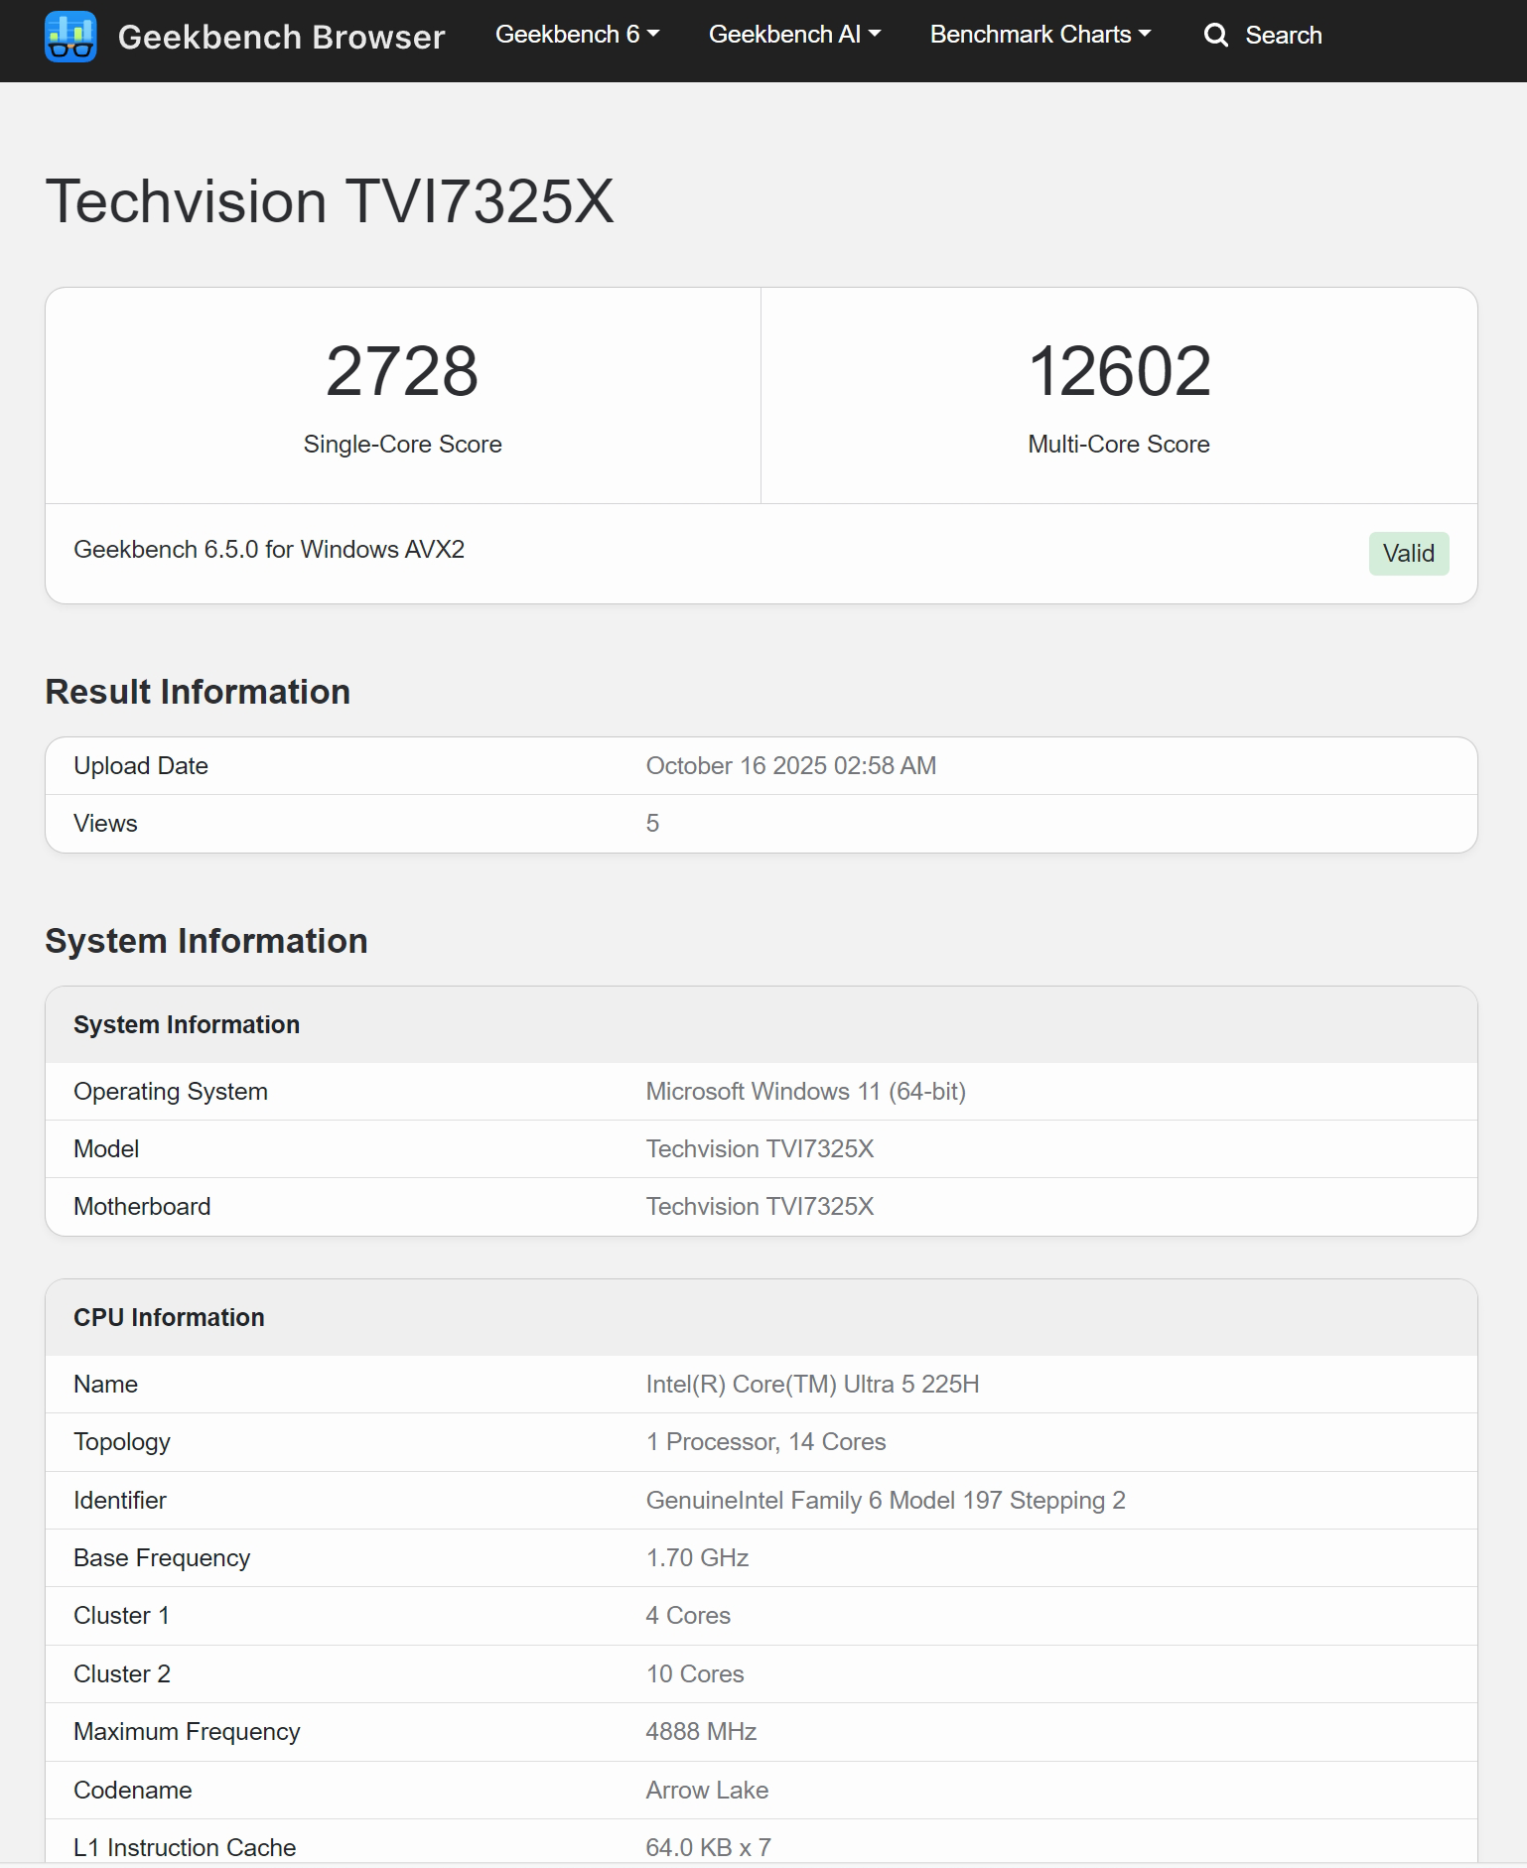Expand the Geekbench 6 dropdown menu
1527x1868 pixels.
point(577,34)
